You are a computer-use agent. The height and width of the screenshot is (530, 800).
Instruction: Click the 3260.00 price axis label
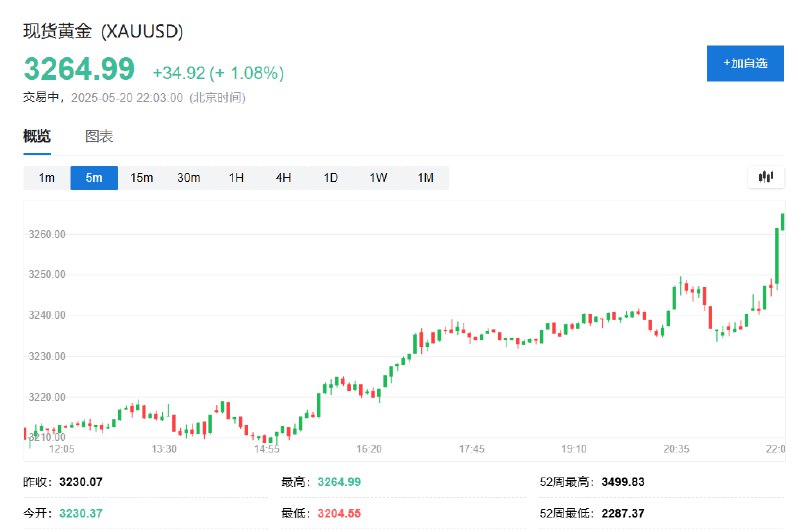click(47, 234)
